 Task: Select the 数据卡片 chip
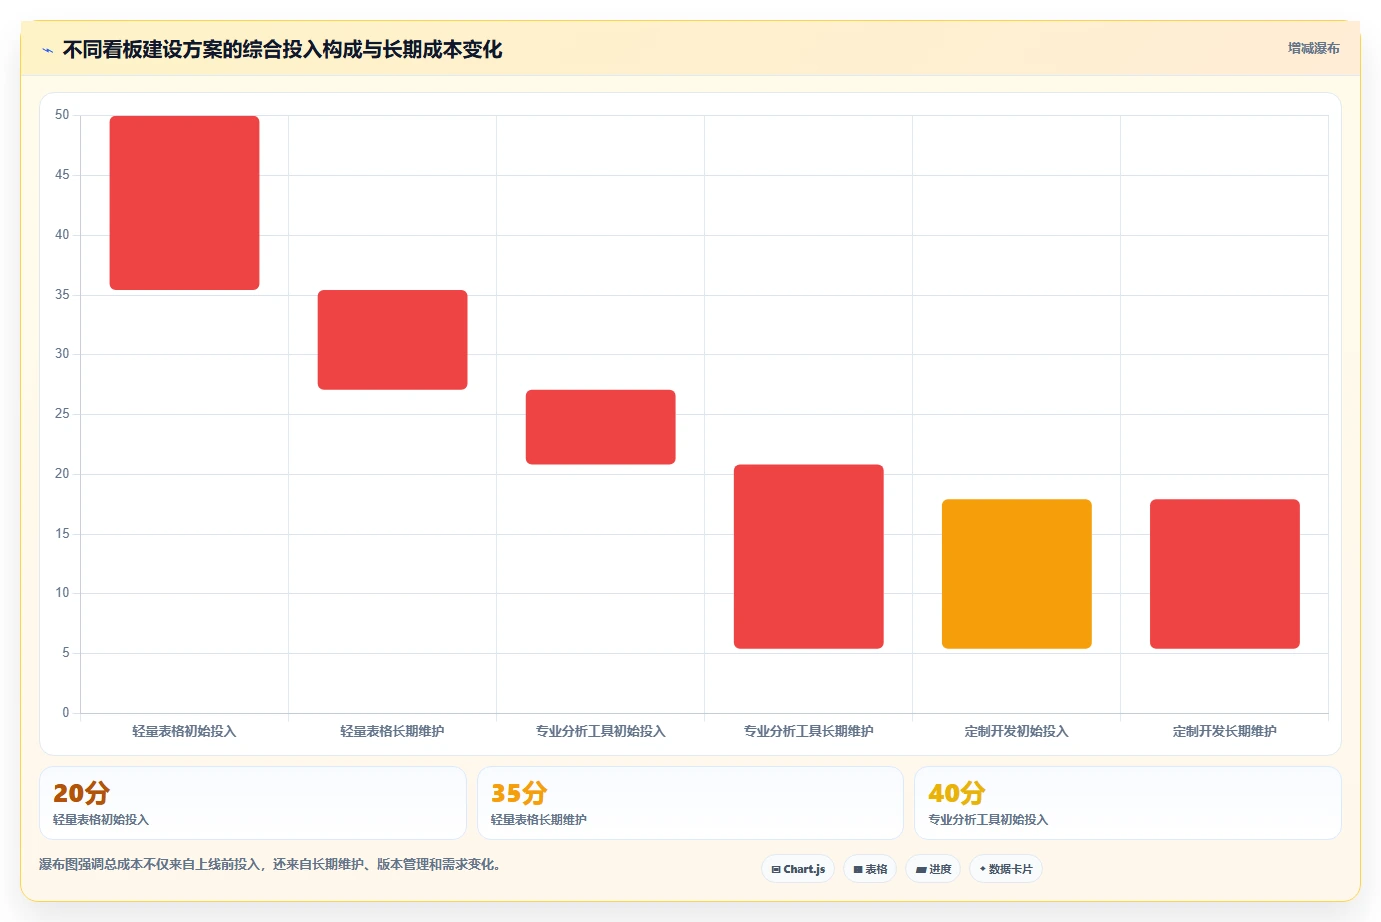tap(1006, 869)
